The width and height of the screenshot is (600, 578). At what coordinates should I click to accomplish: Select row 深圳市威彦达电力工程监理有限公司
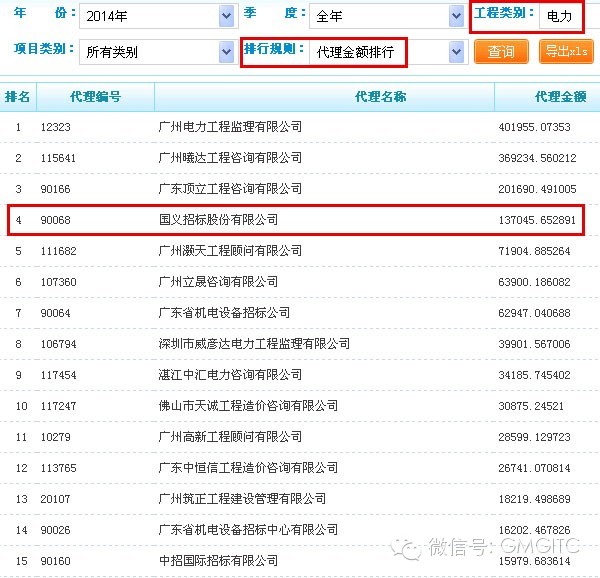coord(300,344)
